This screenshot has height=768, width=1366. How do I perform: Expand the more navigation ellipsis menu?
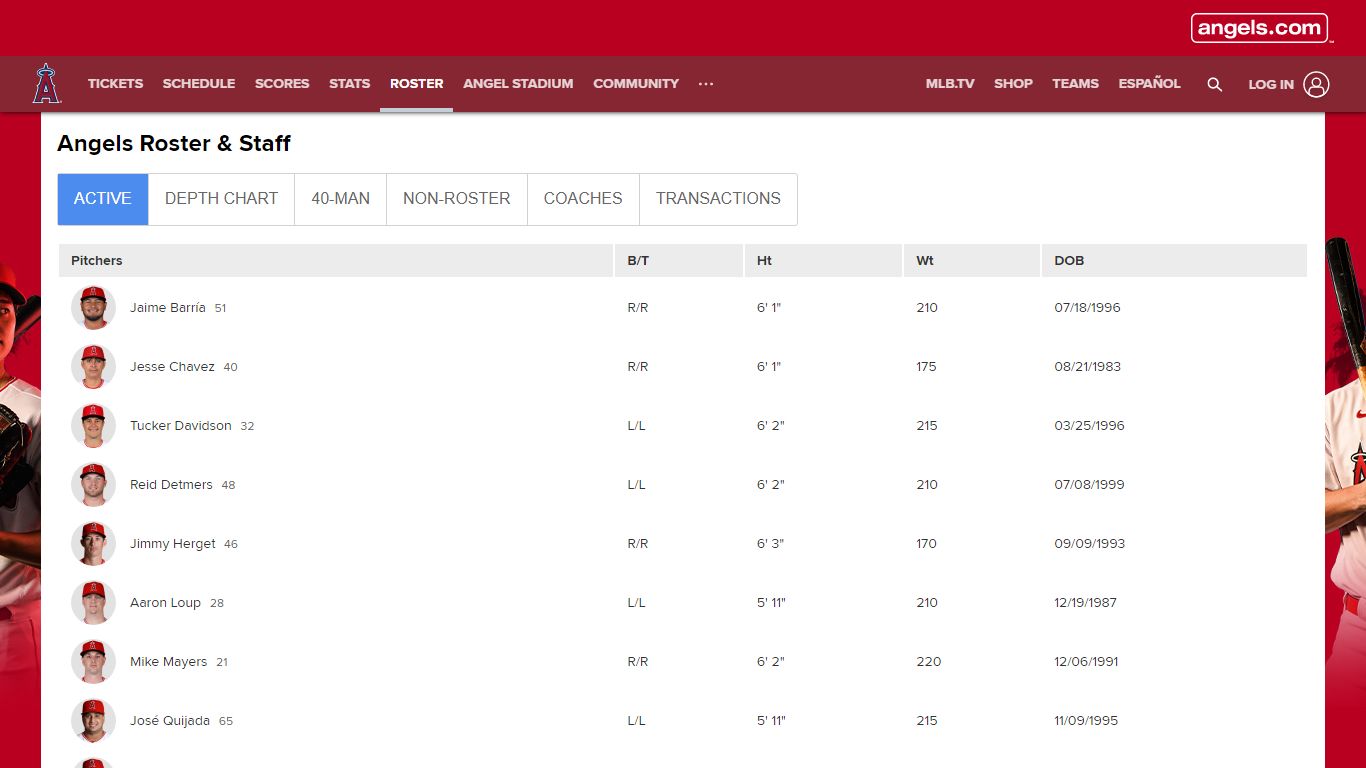click(706, 84)
